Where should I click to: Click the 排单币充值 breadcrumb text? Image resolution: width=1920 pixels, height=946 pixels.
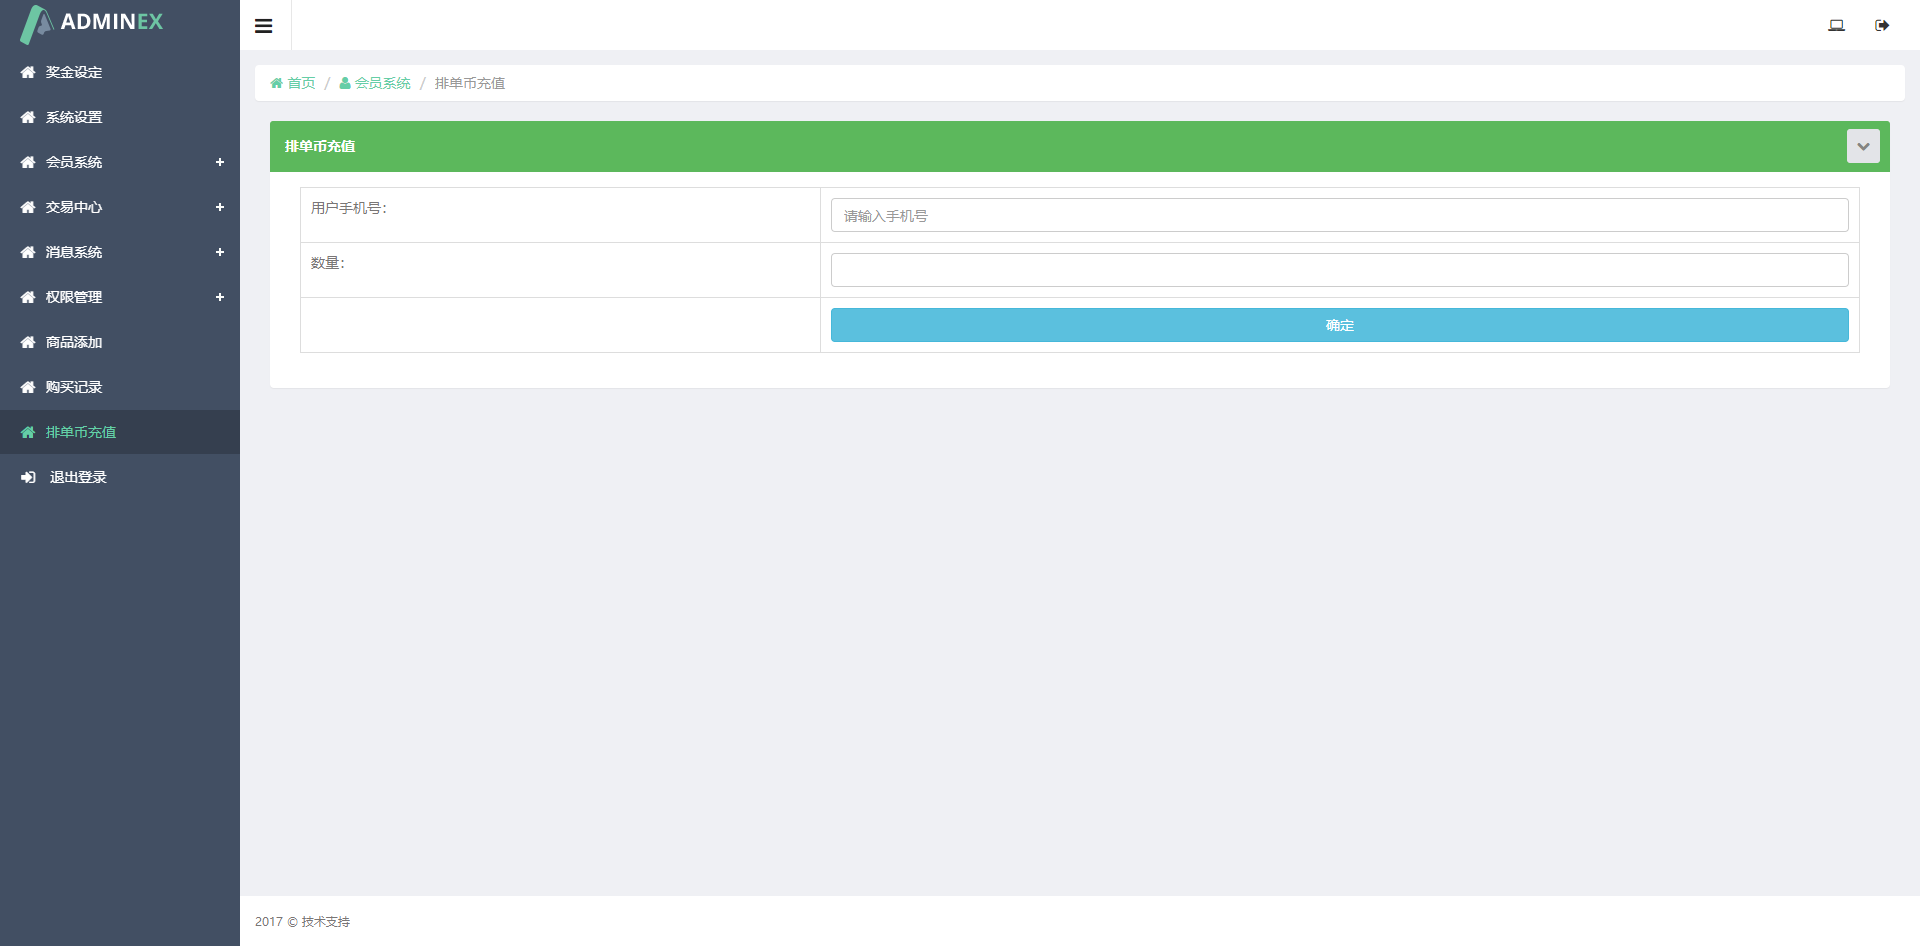(x=470, y=83)
